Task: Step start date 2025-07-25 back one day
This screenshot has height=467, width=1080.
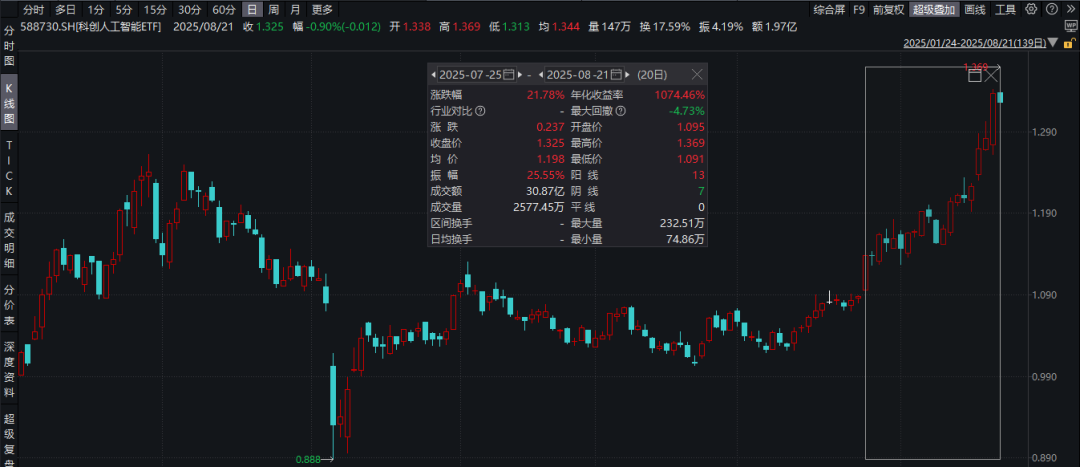Action: pos(433,75)
